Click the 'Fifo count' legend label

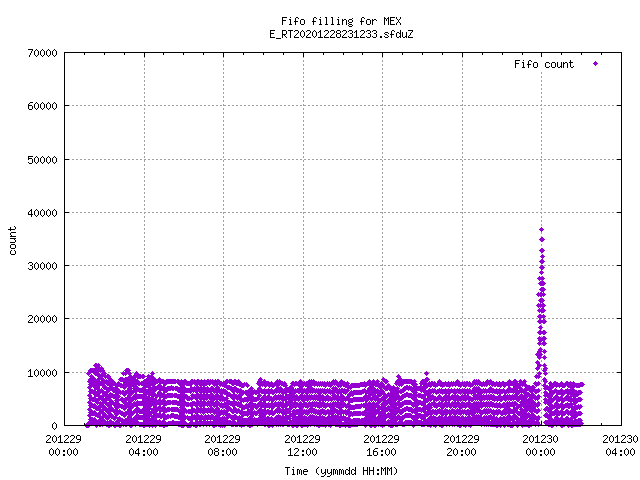tap(544, 64)
